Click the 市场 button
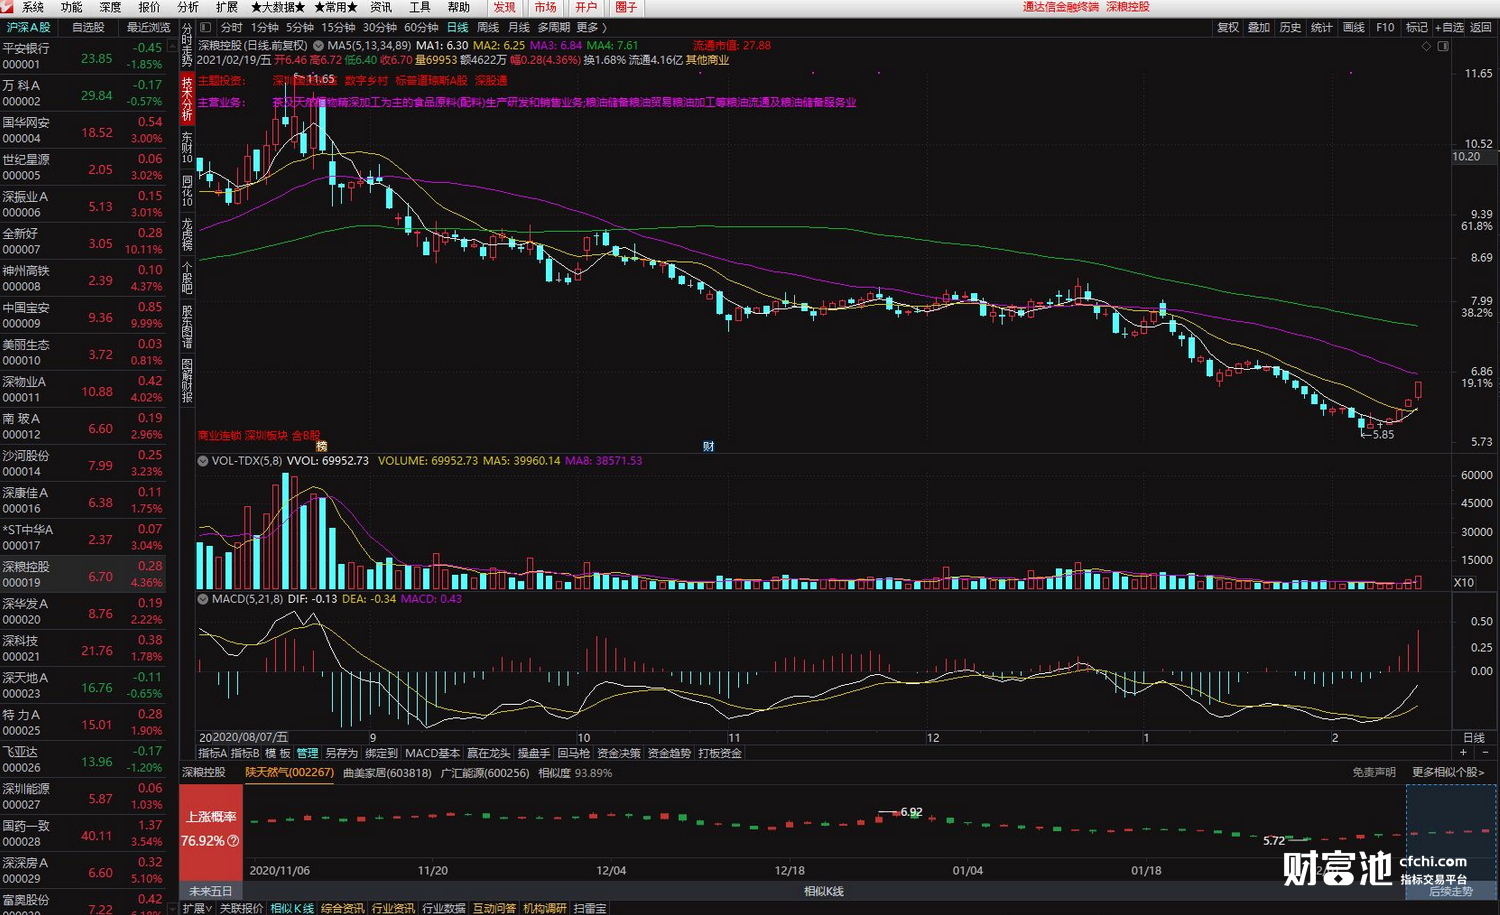The image size is (1500, 915). coord(545,7)
